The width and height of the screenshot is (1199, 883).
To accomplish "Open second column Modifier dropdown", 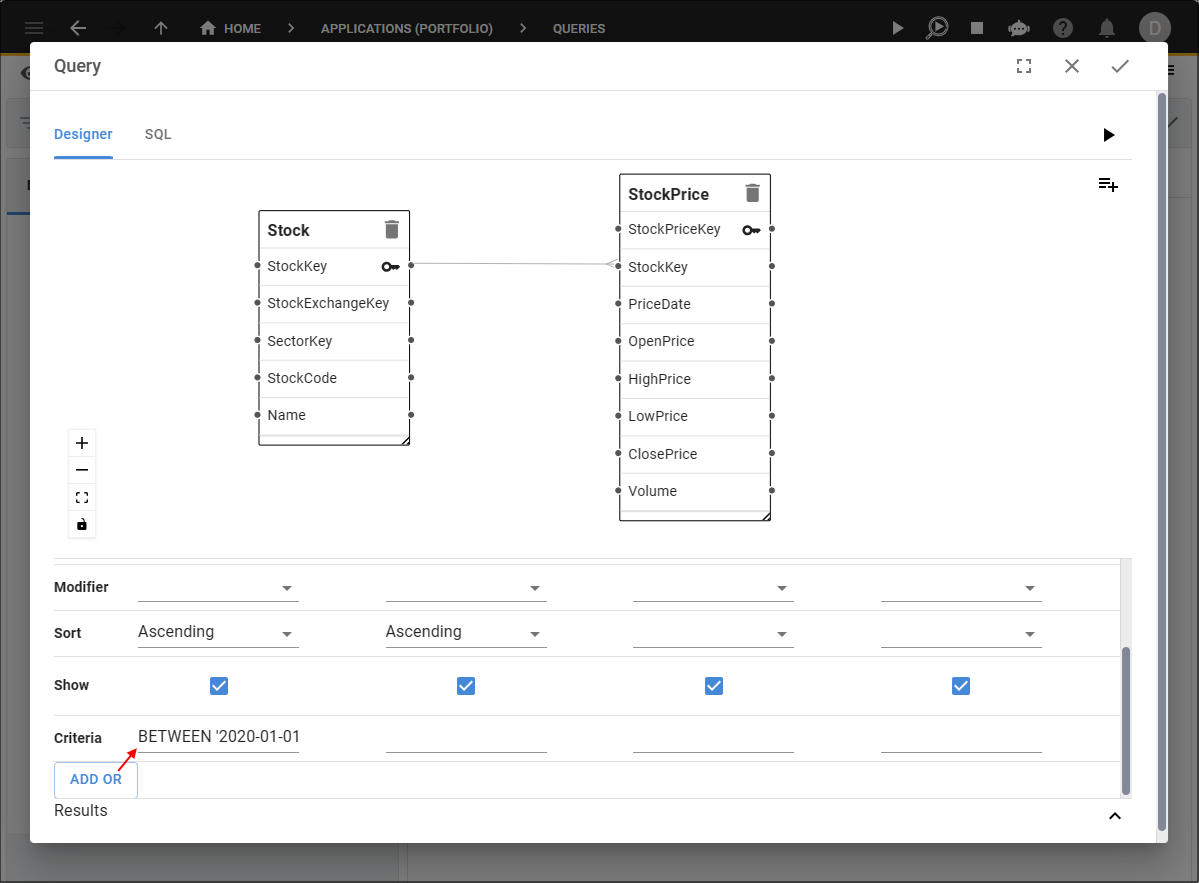I will pyautogui.click(x=466, y=587).
